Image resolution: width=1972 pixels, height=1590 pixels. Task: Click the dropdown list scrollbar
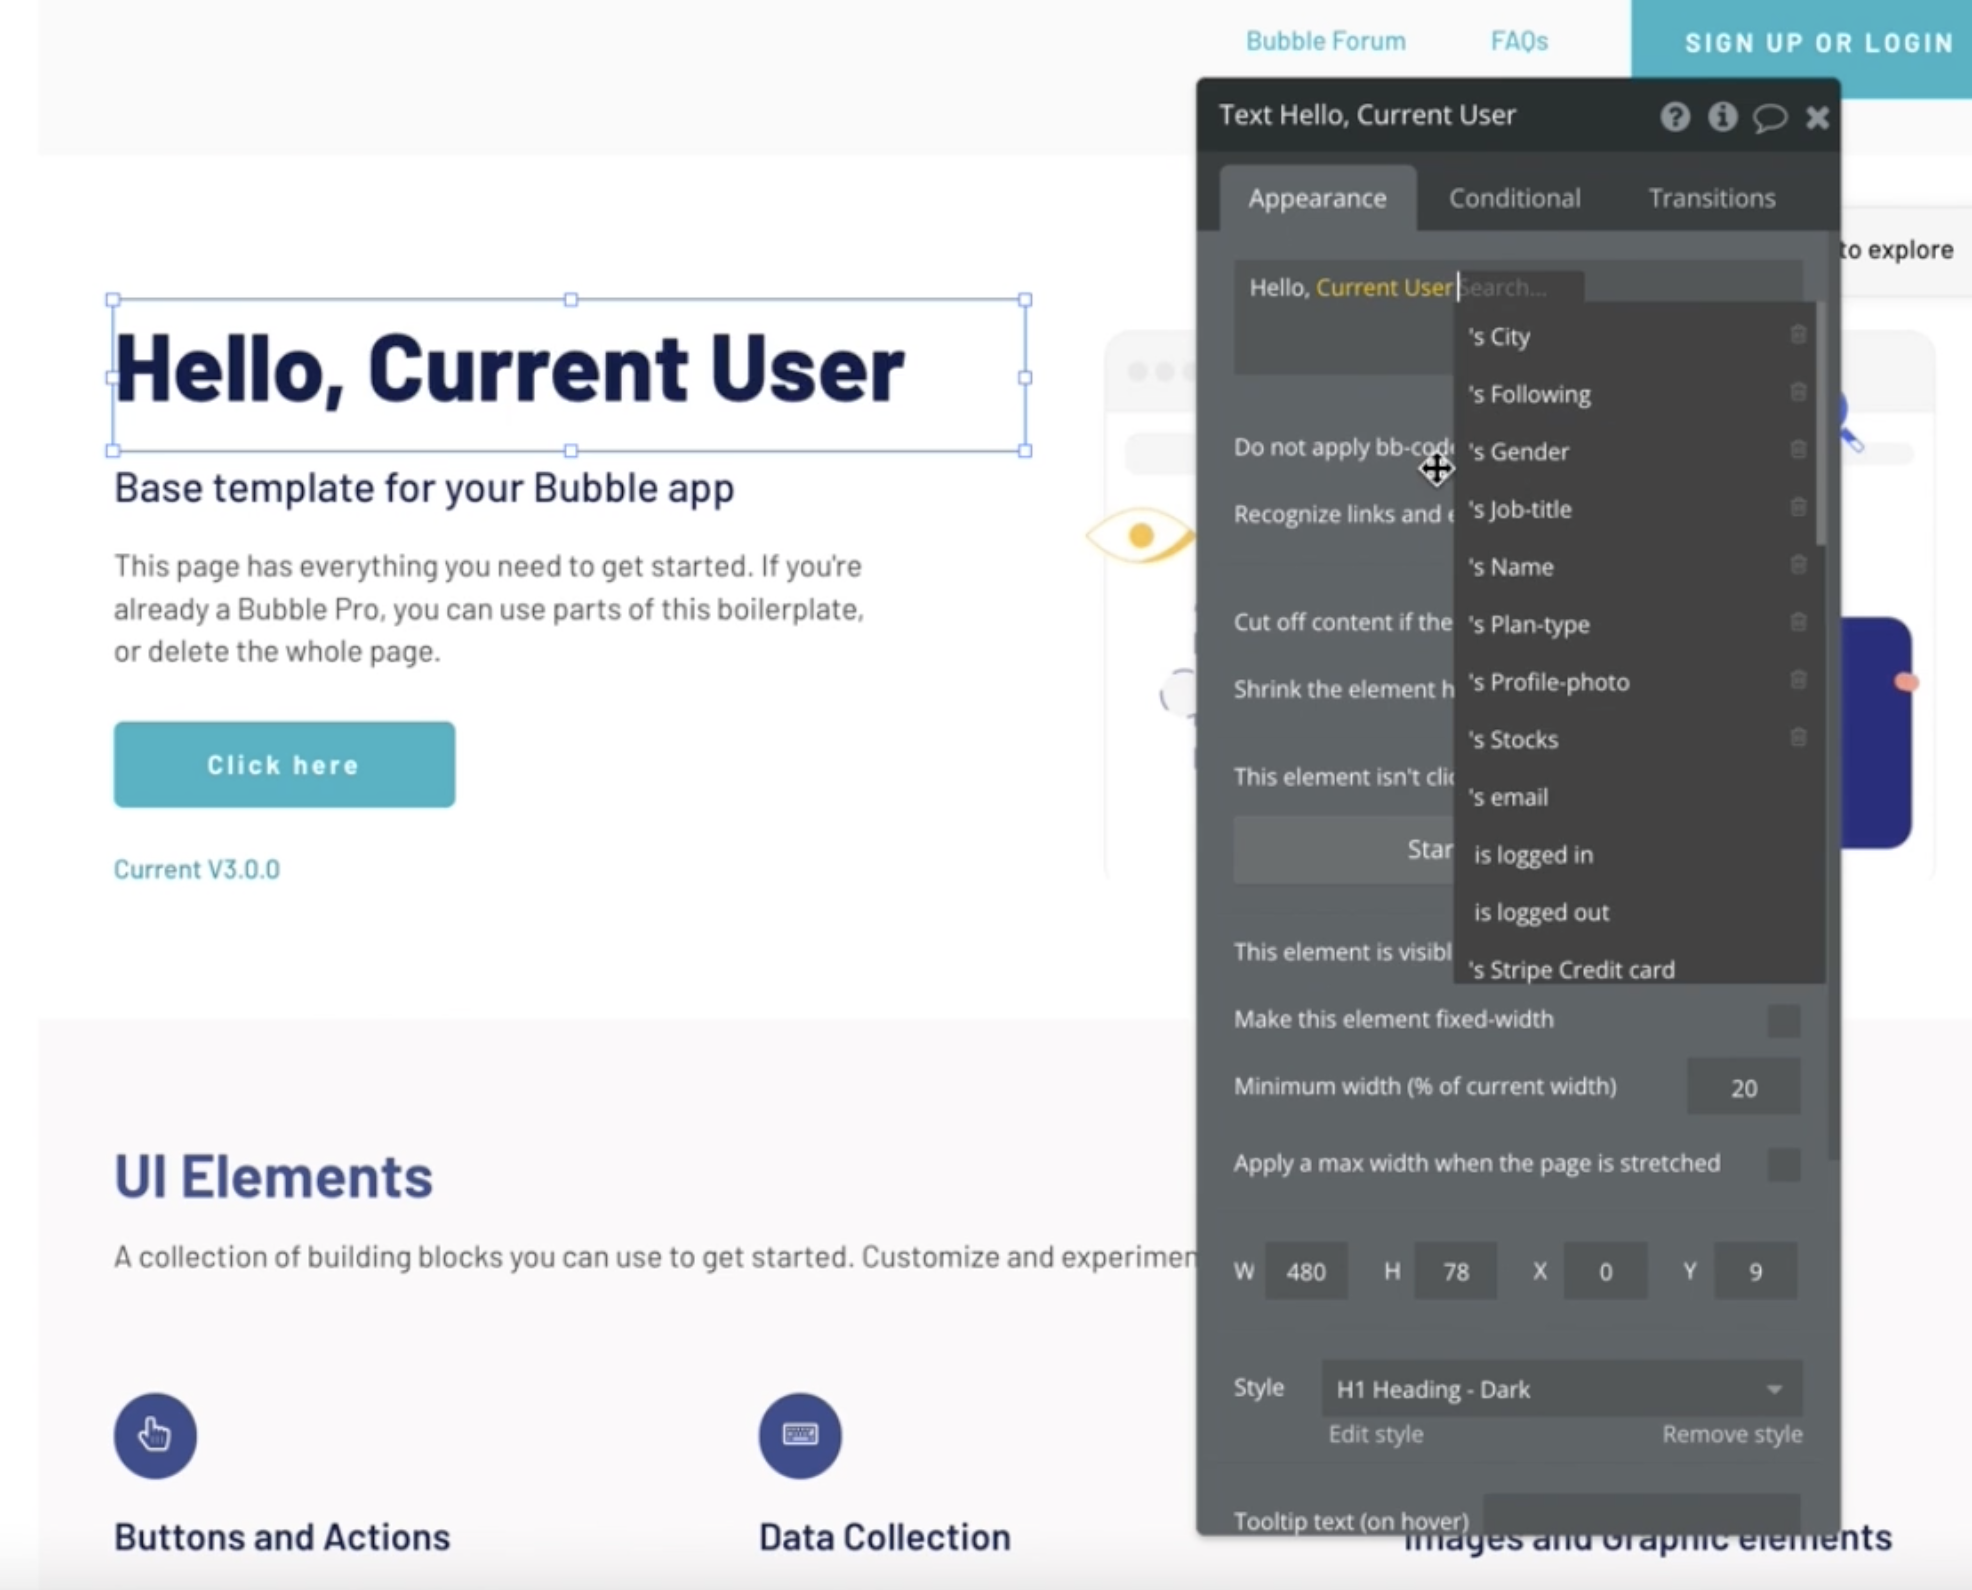click(x=1820, y=425)
